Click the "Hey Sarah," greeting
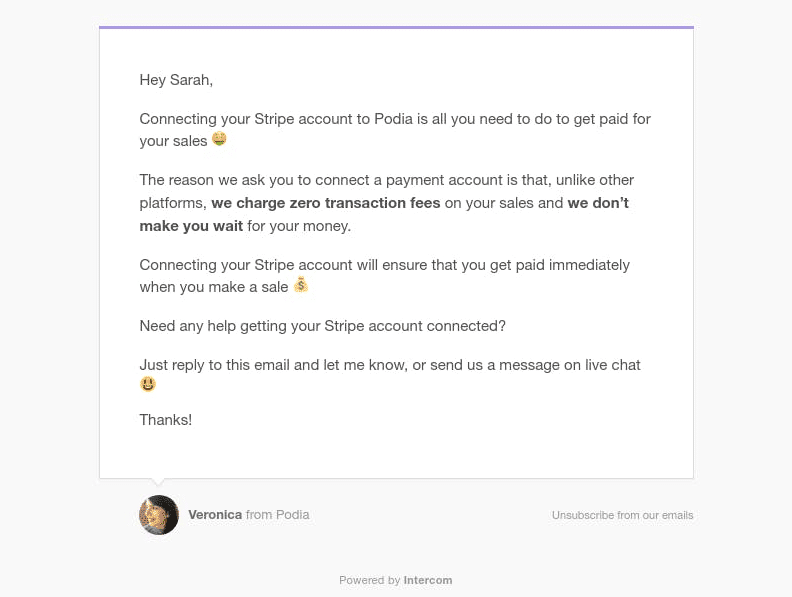 (176, 80)
